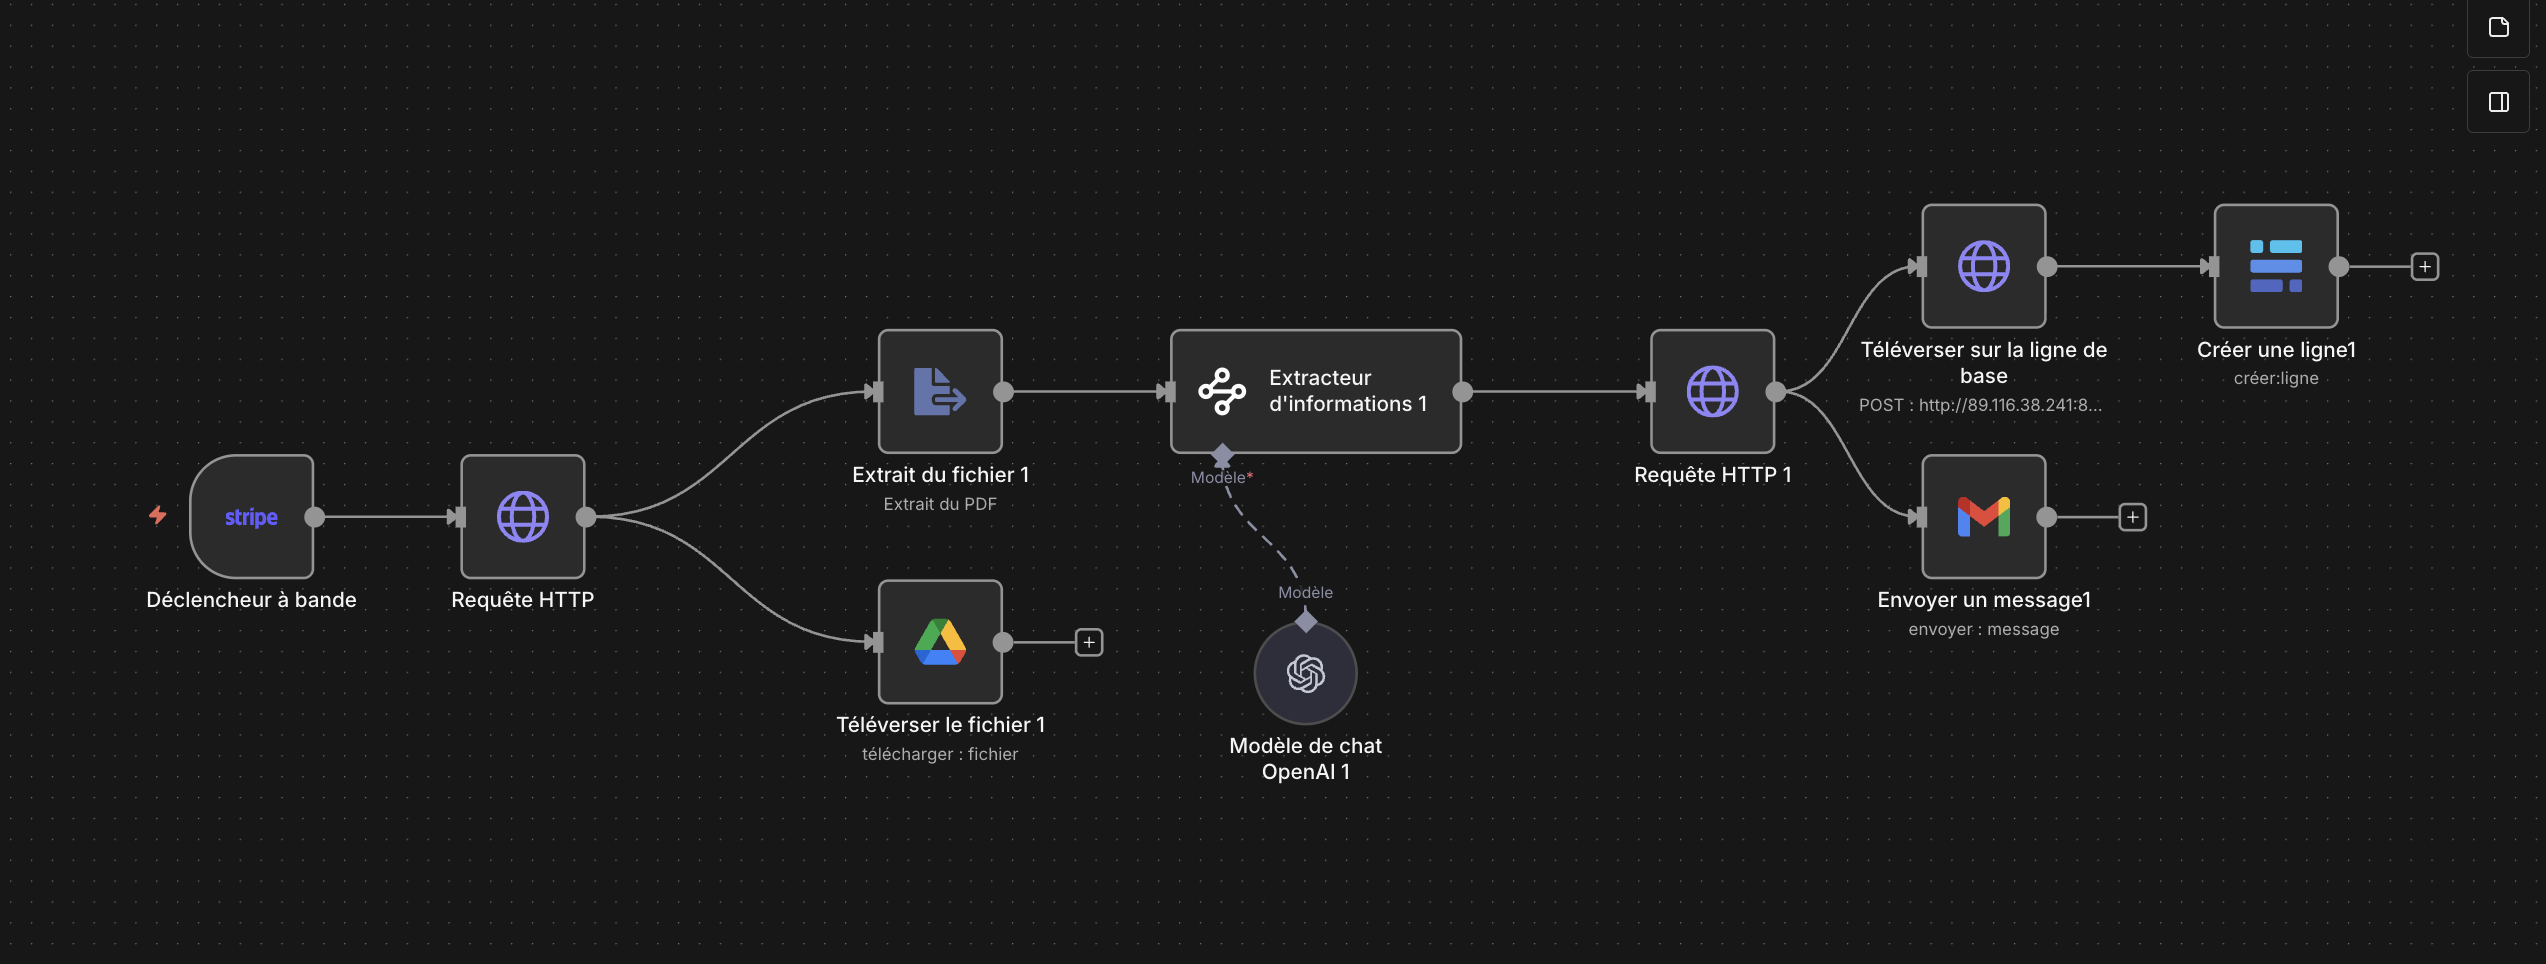Image resolution: width=2546 pixels, height=964 pixels.
Task: Click the Extracteur d'informations 1 output connector
Action: click(x=1462, y=392)
